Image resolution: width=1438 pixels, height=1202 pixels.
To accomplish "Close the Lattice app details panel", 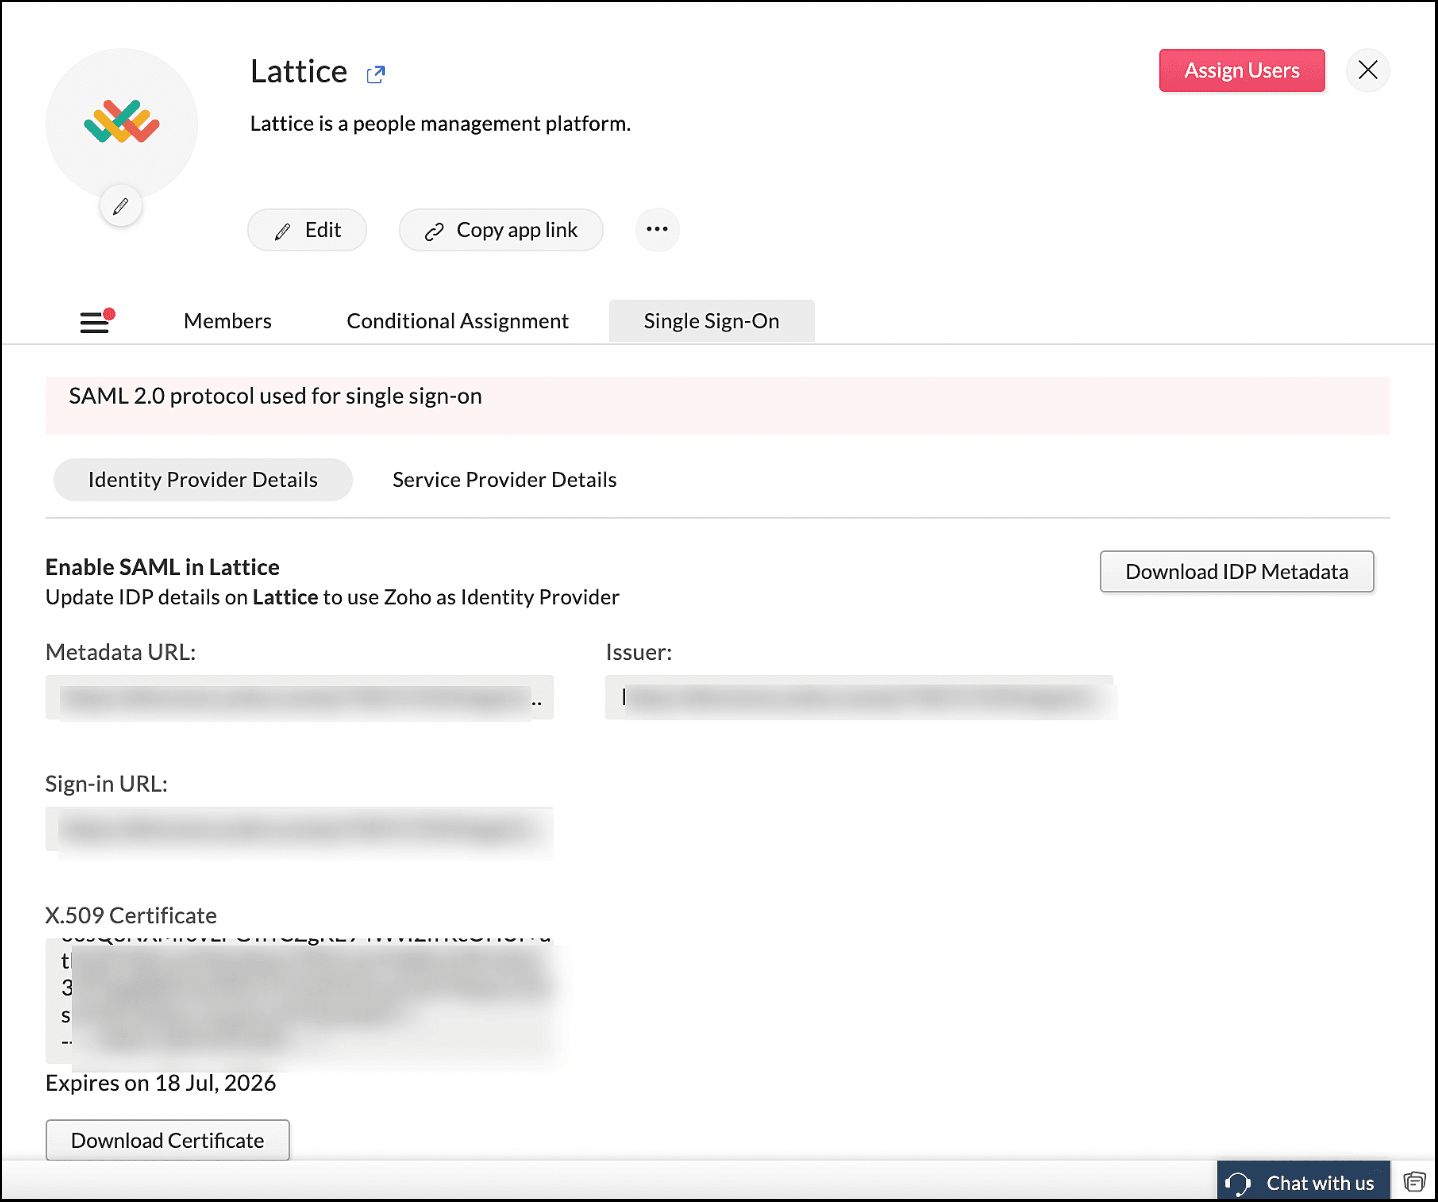I will [x=1368, y=70].
